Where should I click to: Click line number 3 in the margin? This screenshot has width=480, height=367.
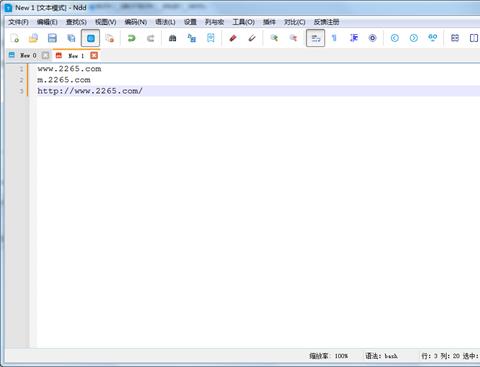pyautogui.click(x=21, y=91)
